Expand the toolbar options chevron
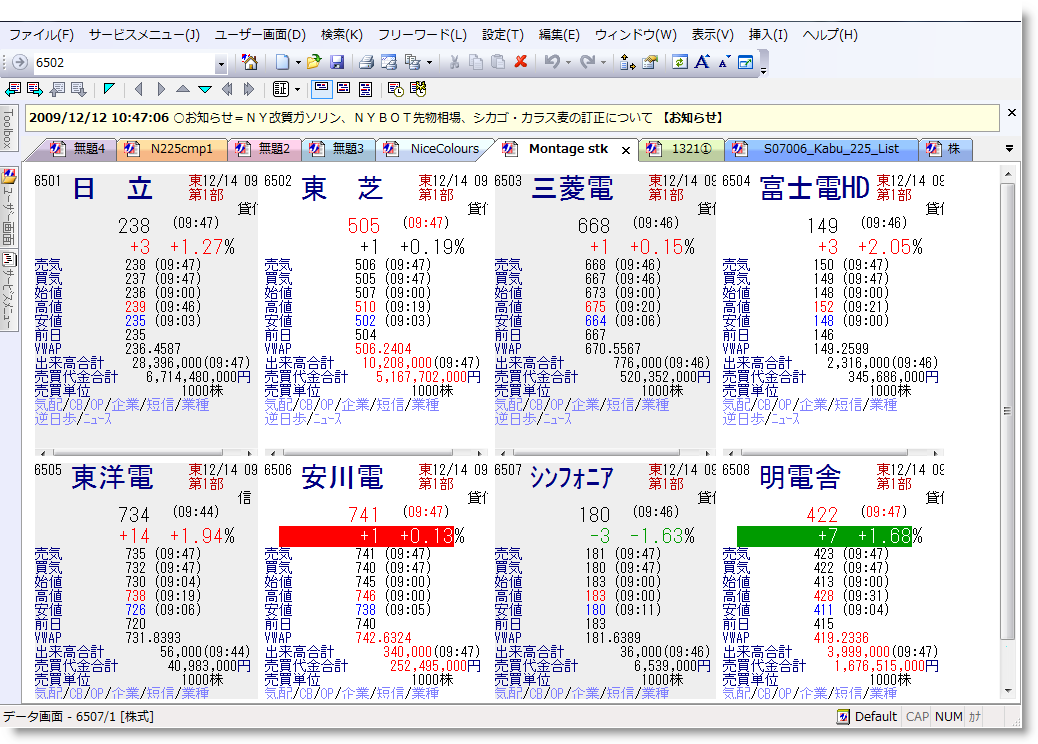 point(763,70)
